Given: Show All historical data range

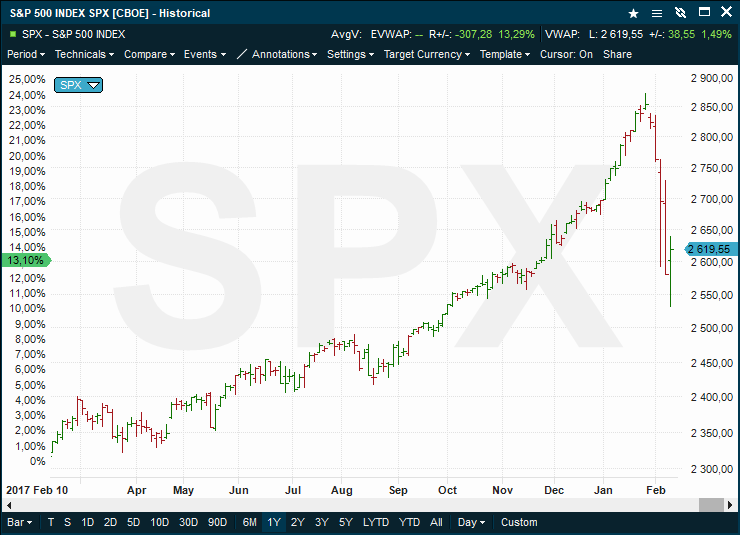Looking at the screenshot, I should 436,522.
